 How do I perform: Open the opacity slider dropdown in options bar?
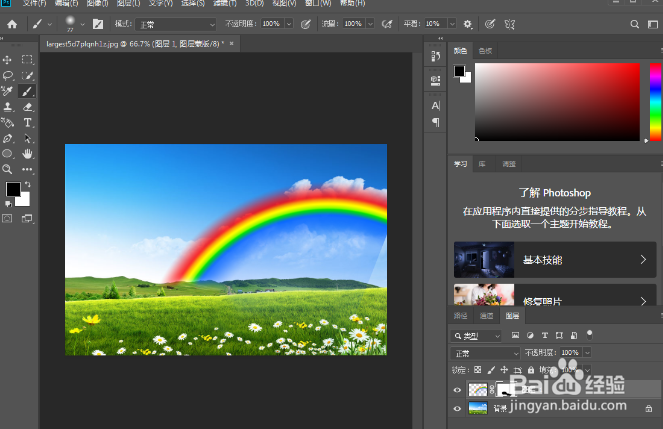[289, 24]
